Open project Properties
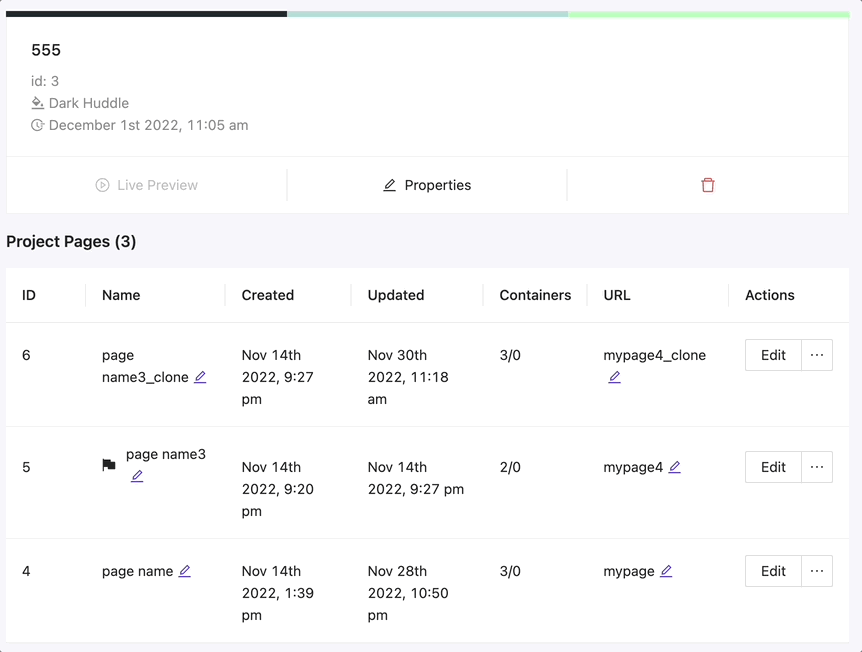Viewport: 862px width, 652px height. 427,185
